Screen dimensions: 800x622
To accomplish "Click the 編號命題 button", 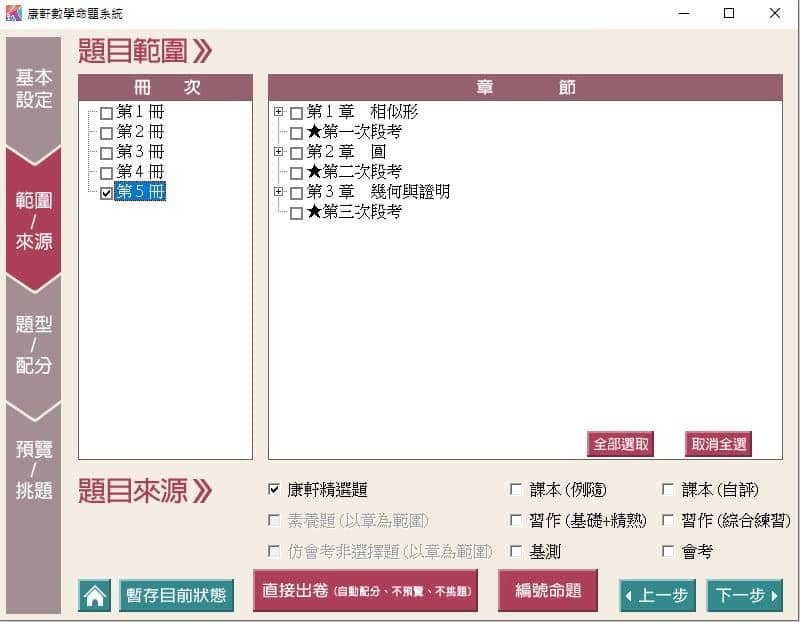I will point(548,590).
